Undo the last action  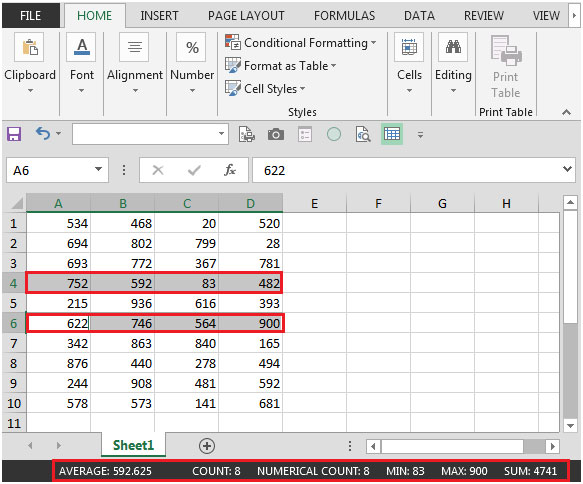point(43,133)
